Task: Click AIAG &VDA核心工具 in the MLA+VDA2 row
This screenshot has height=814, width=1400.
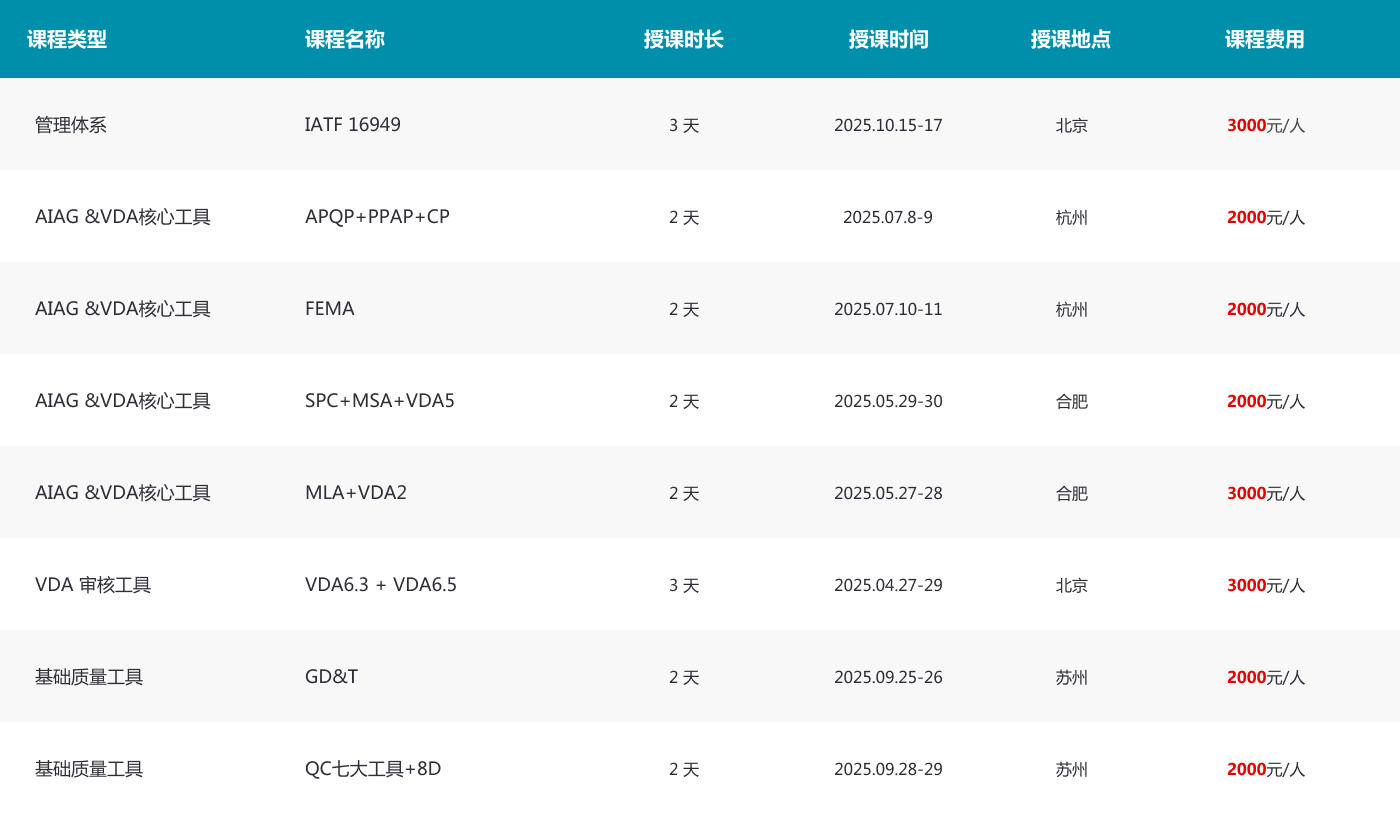Action: (x=123, y=493)
